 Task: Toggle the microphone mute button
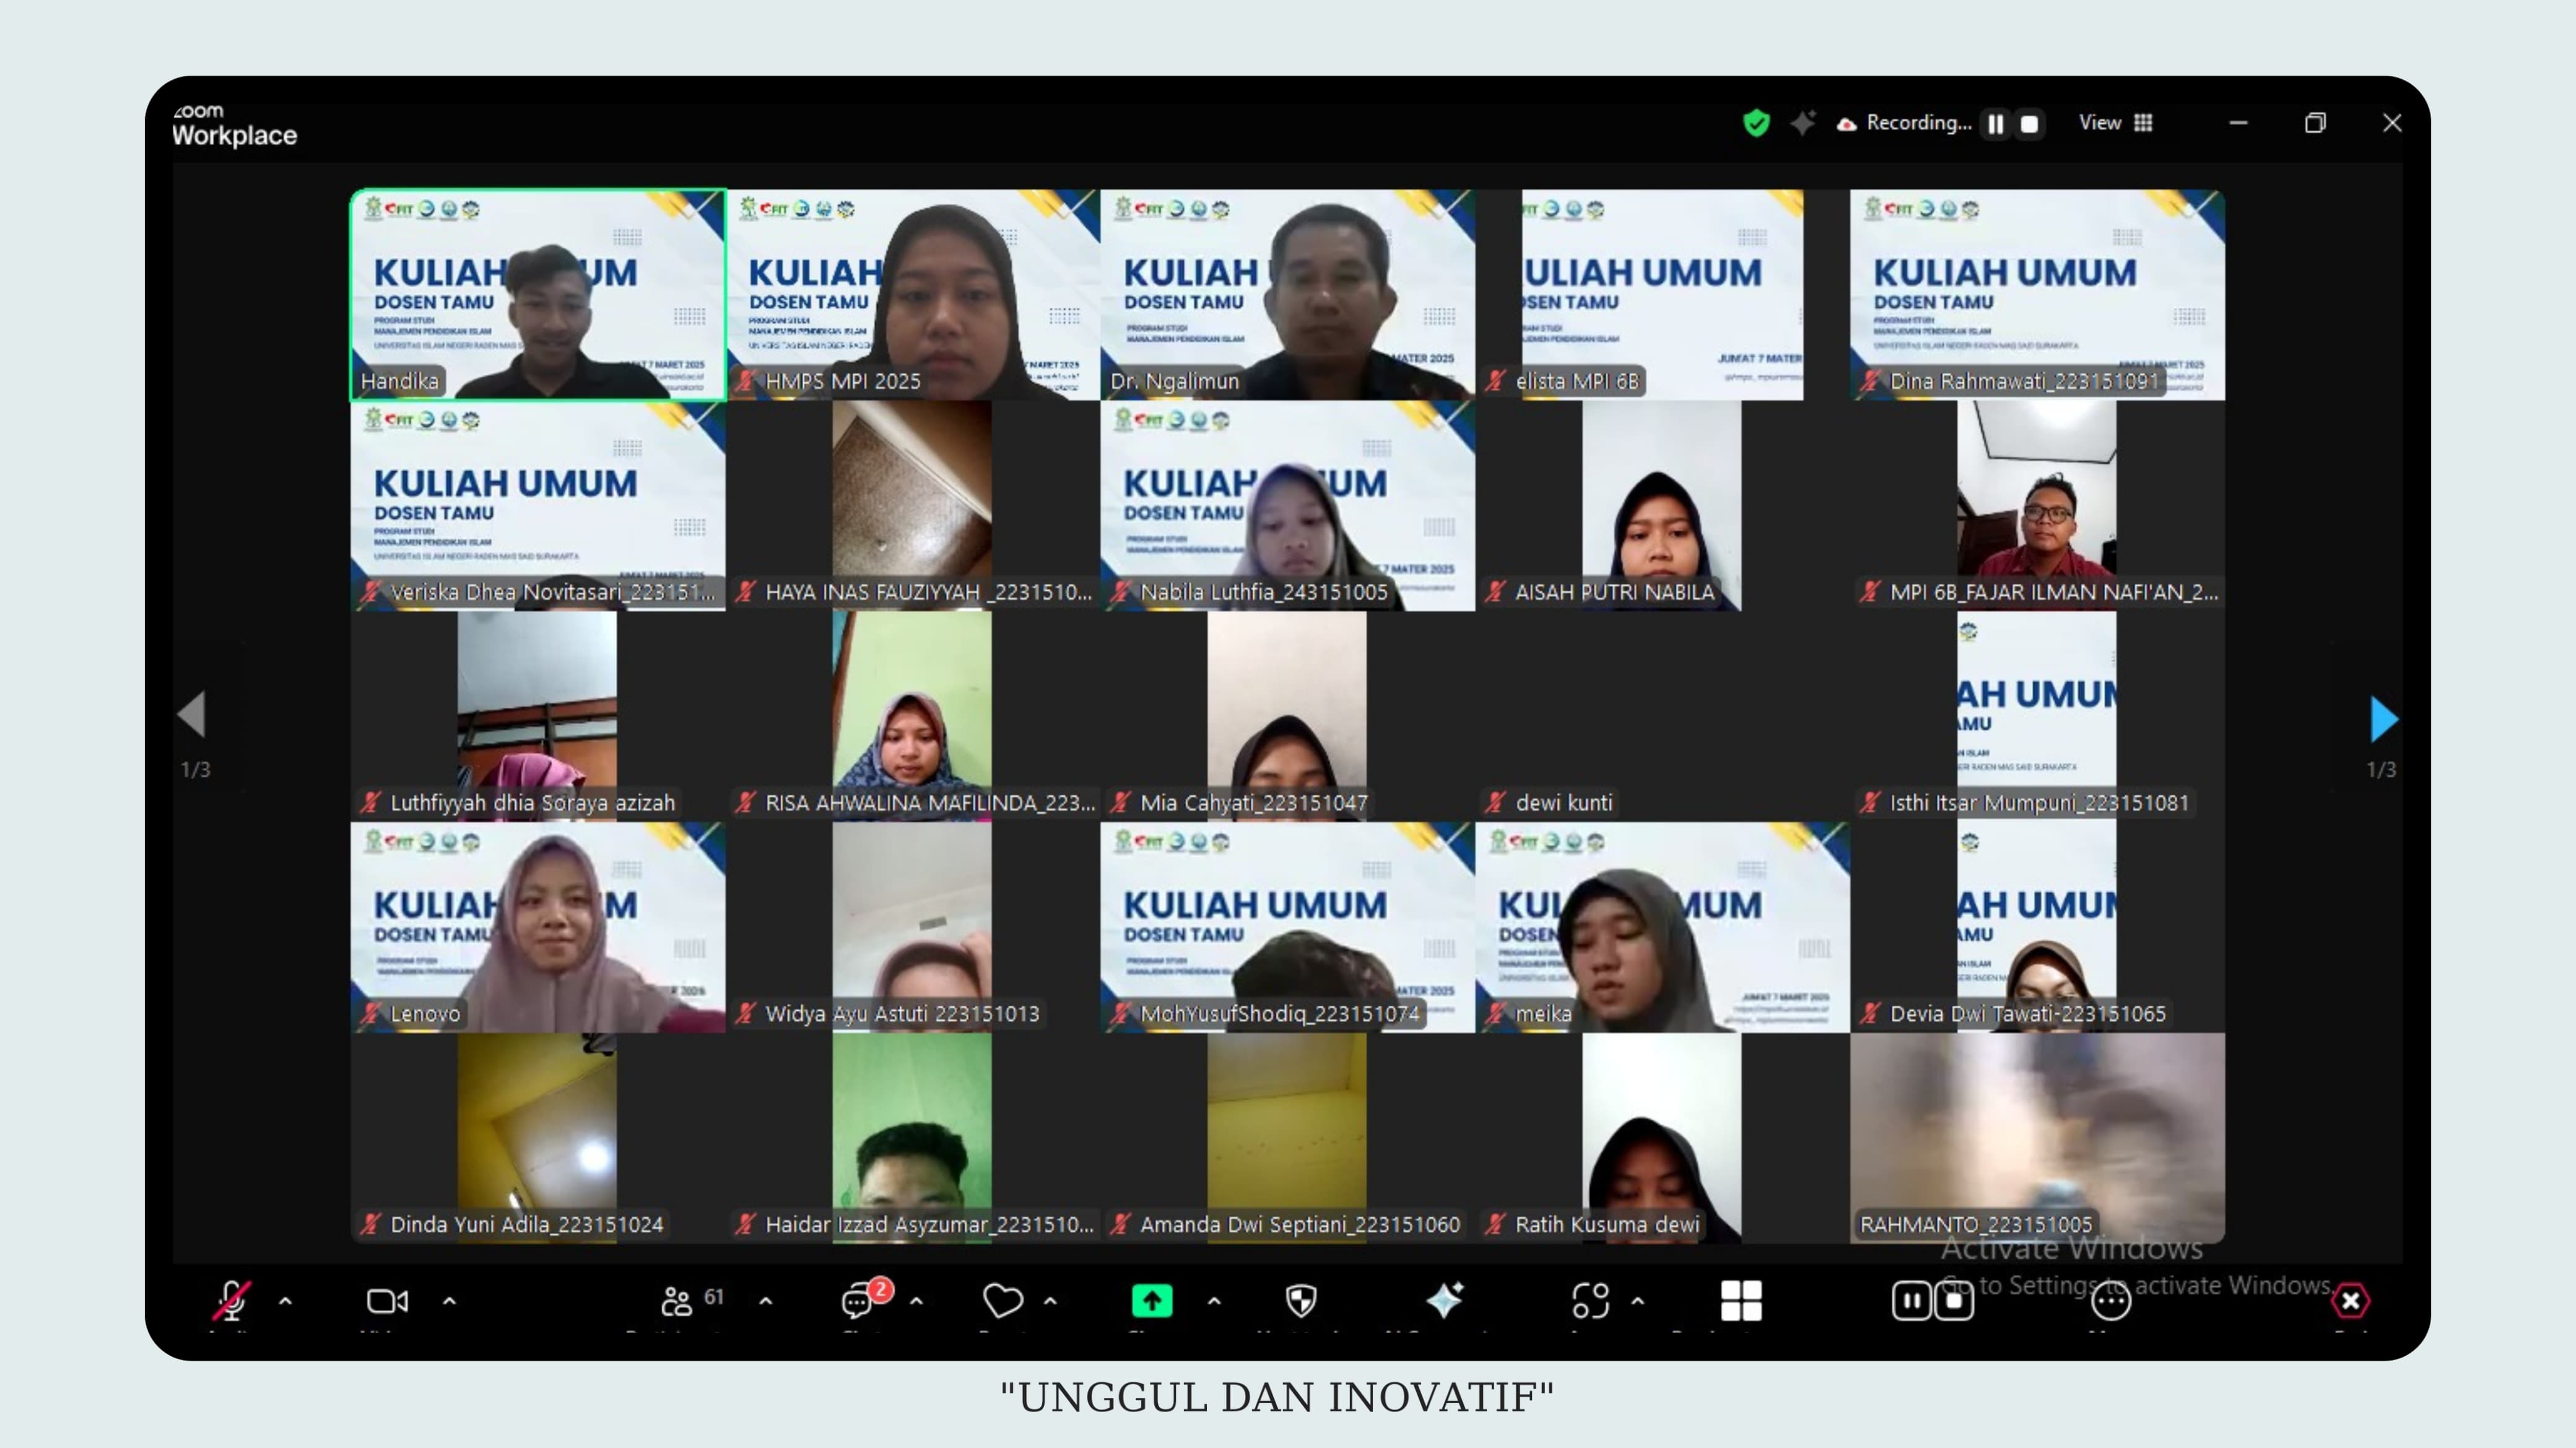click(232, 1301)
